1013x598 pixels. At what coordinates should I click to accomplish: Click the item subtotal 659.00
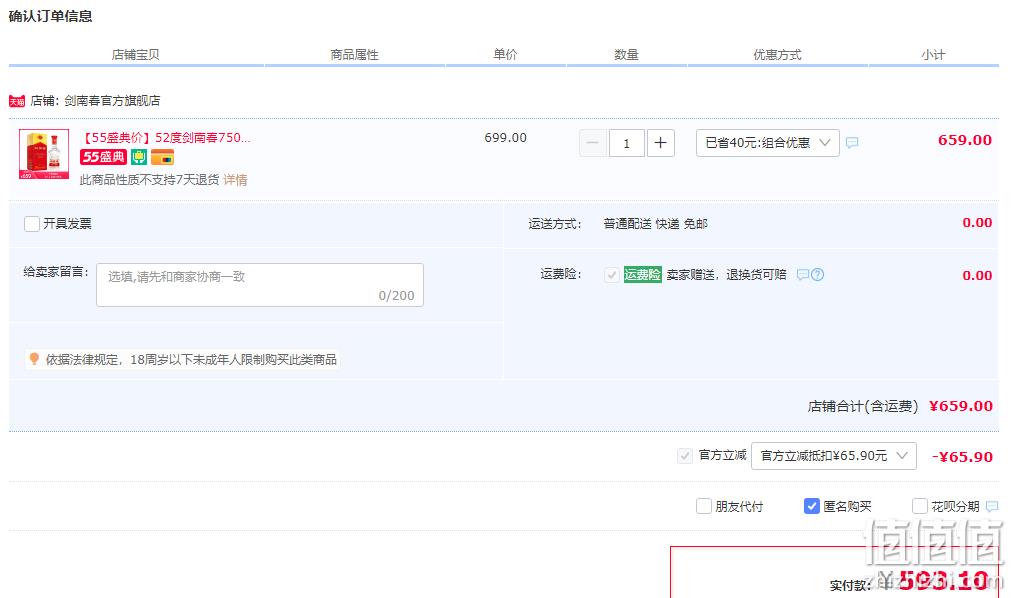965,140
